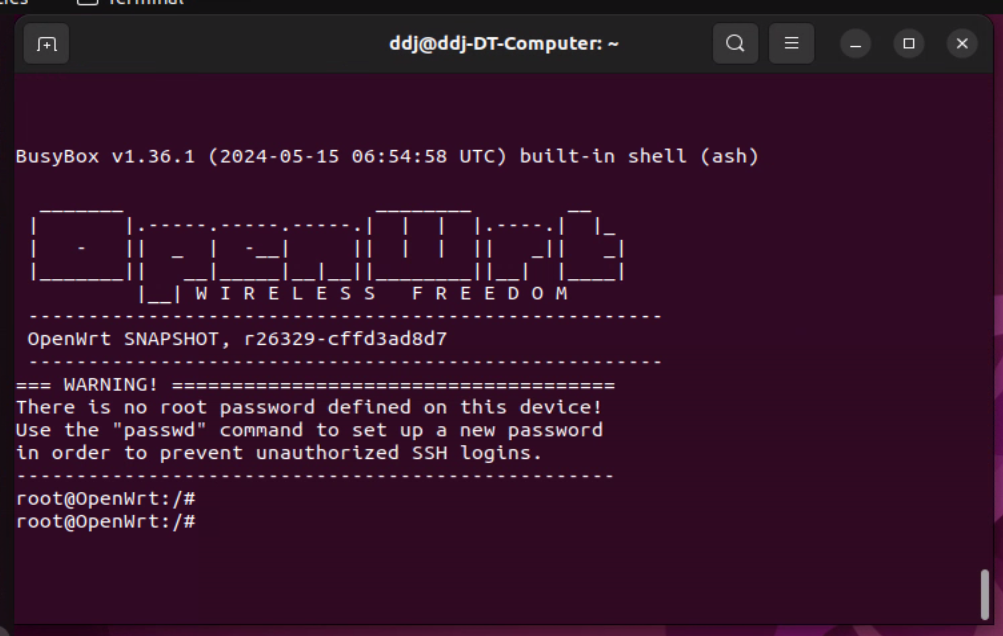Close the terminal window
1003x636 pixels.
click(962, 44)
